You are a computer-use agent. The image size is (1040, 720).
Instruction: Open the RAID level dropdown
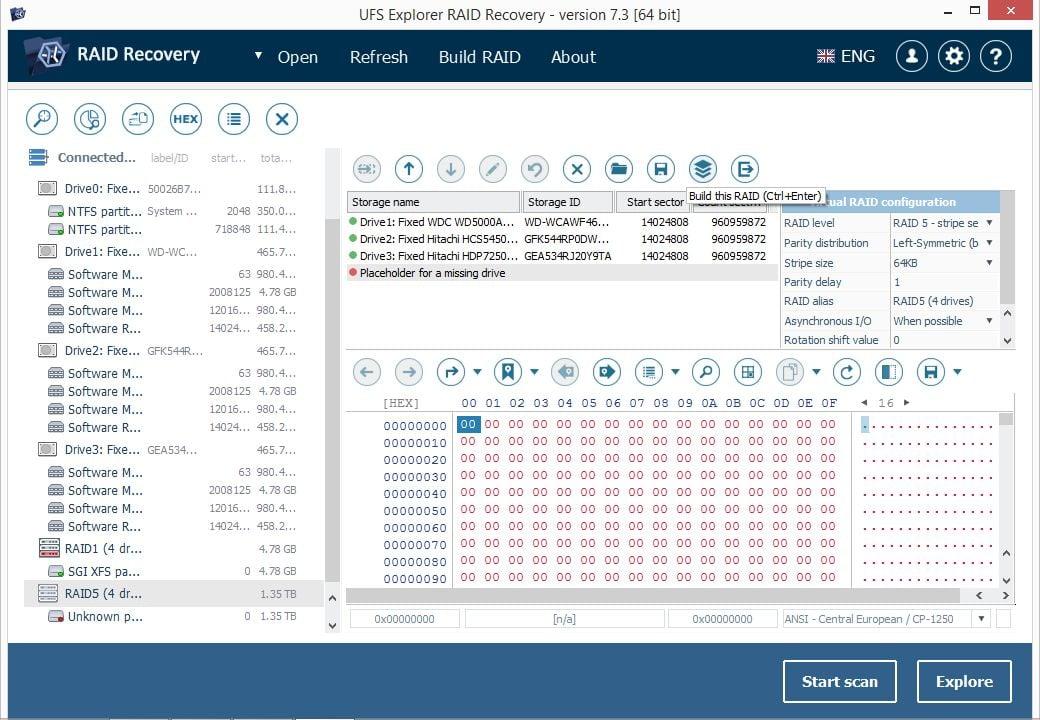[x=990, y=223]
